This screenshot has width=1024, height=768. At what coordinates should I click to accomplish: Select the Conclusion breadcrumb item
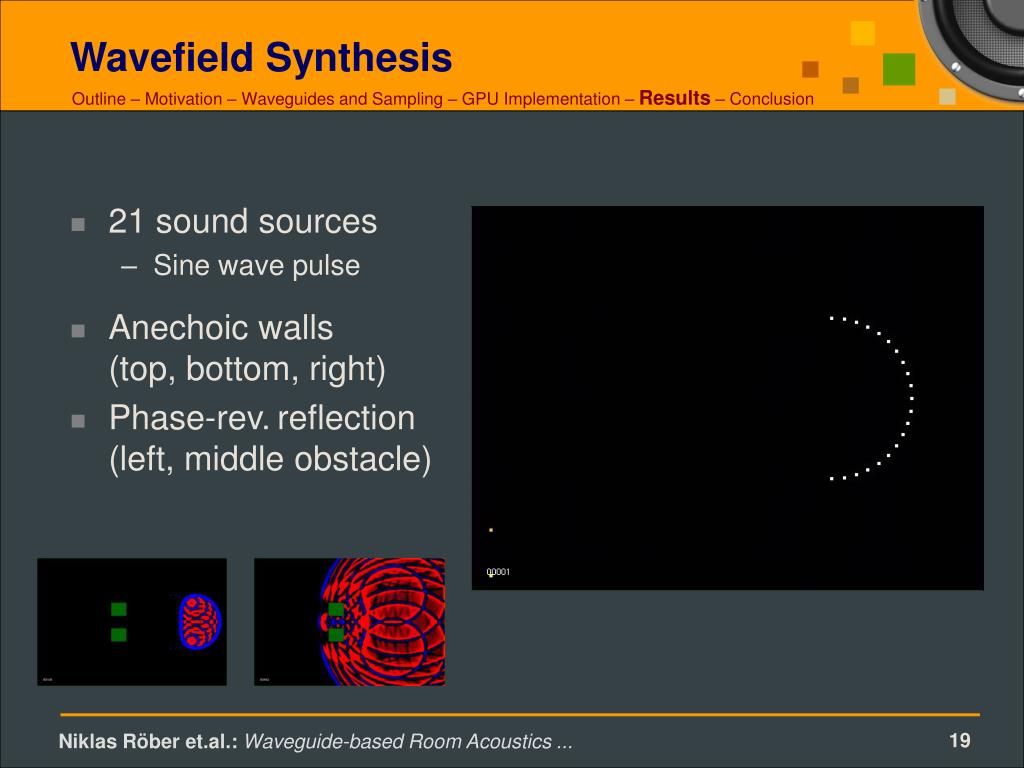click(x=771, y=99)
